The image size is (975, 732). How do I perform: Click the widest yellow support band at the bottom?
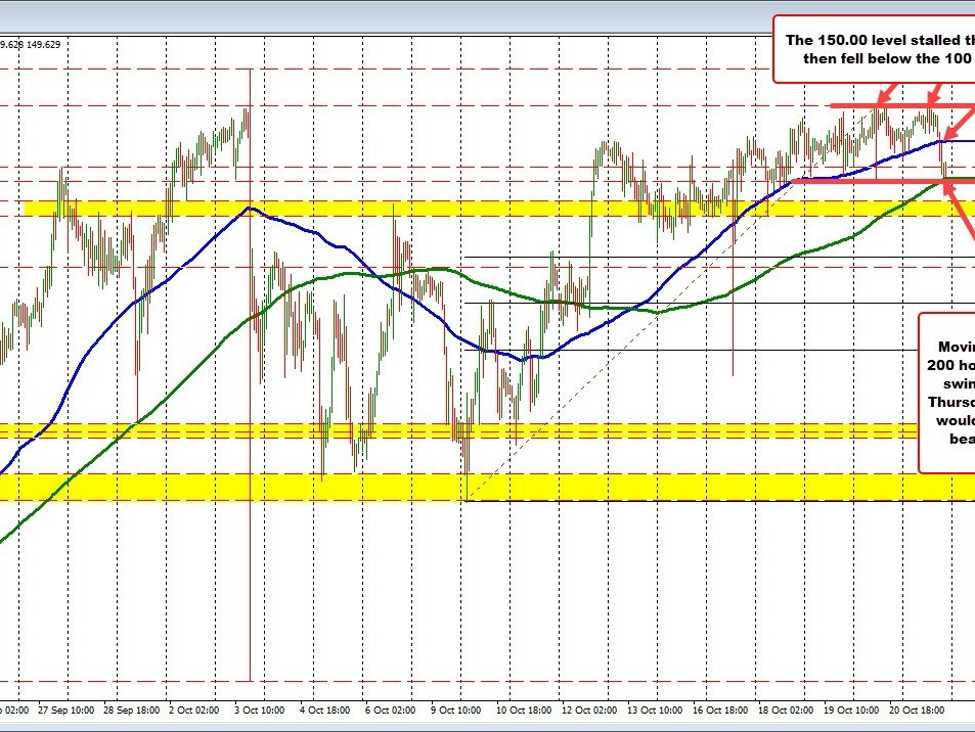[480, 487]
